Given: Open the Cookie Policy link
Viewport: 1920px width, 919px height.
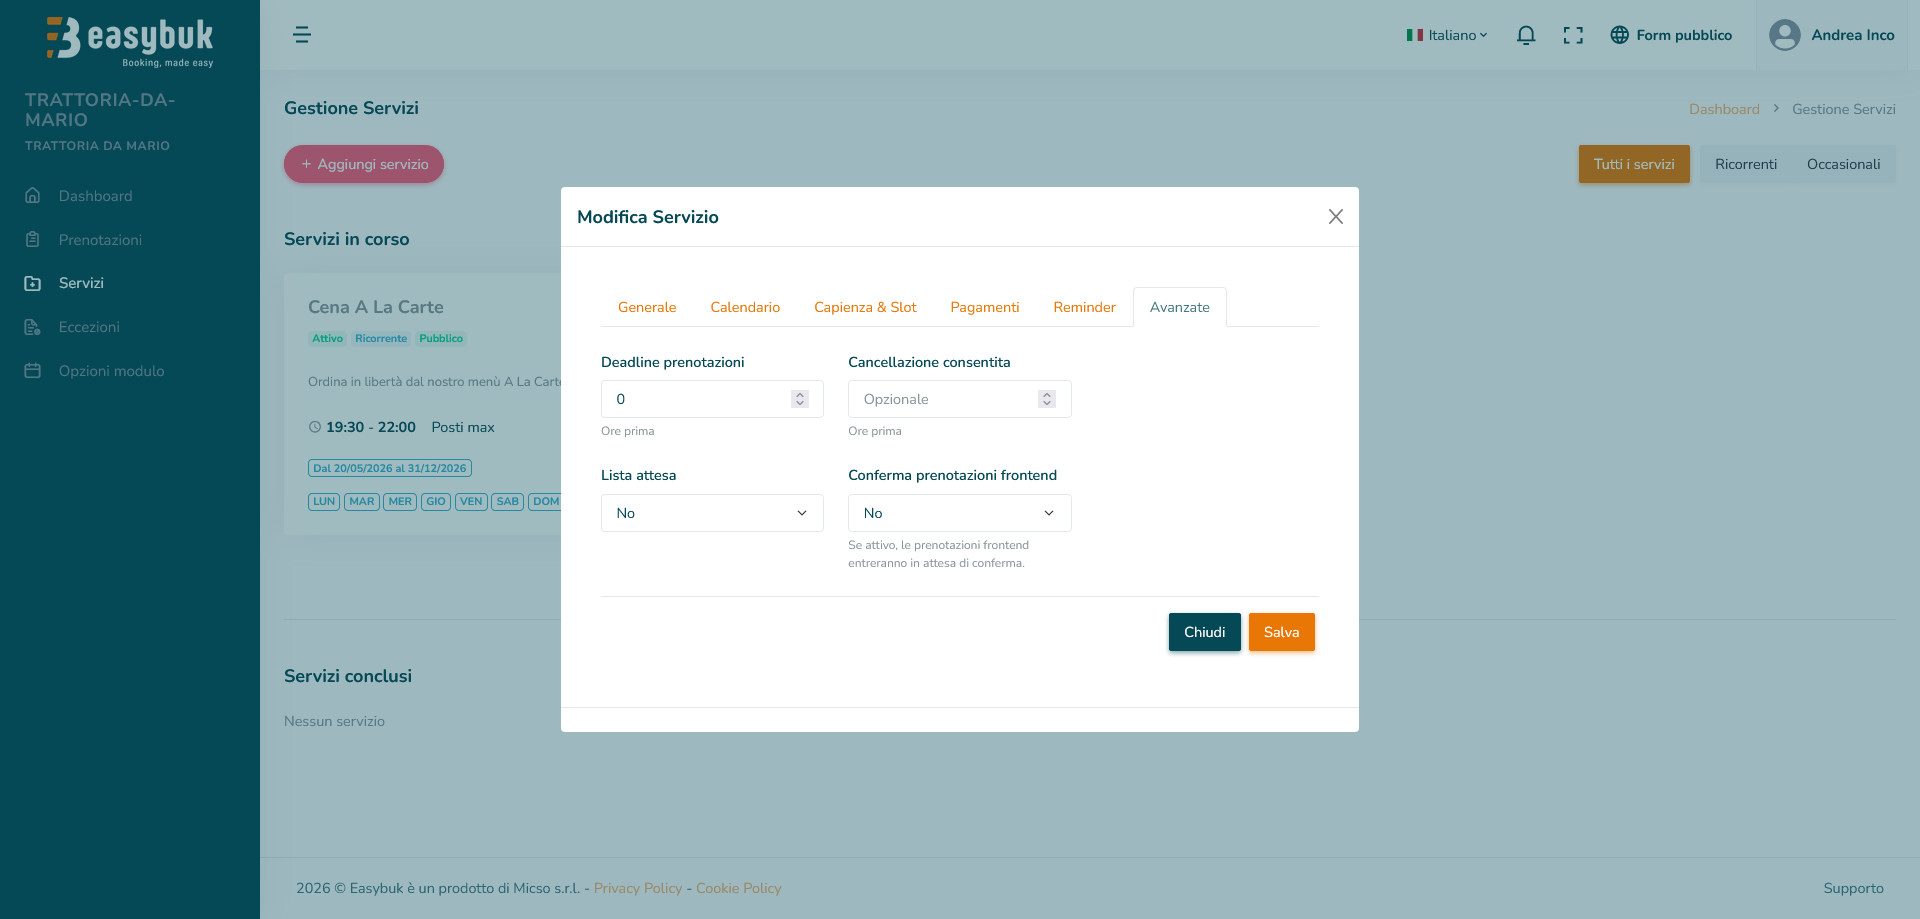Looking at the screenshot, I should pyautogui.click(x=739, y=888).
